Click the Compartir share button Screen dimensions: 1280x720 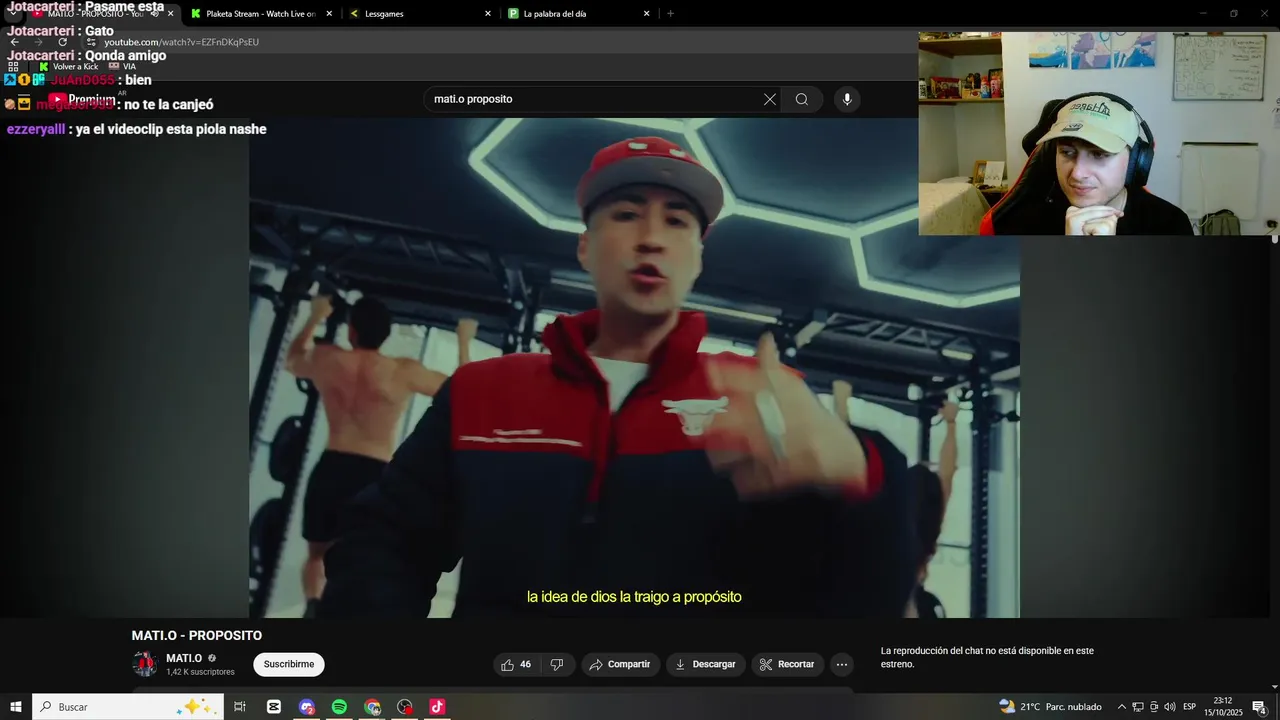point(619,664)
